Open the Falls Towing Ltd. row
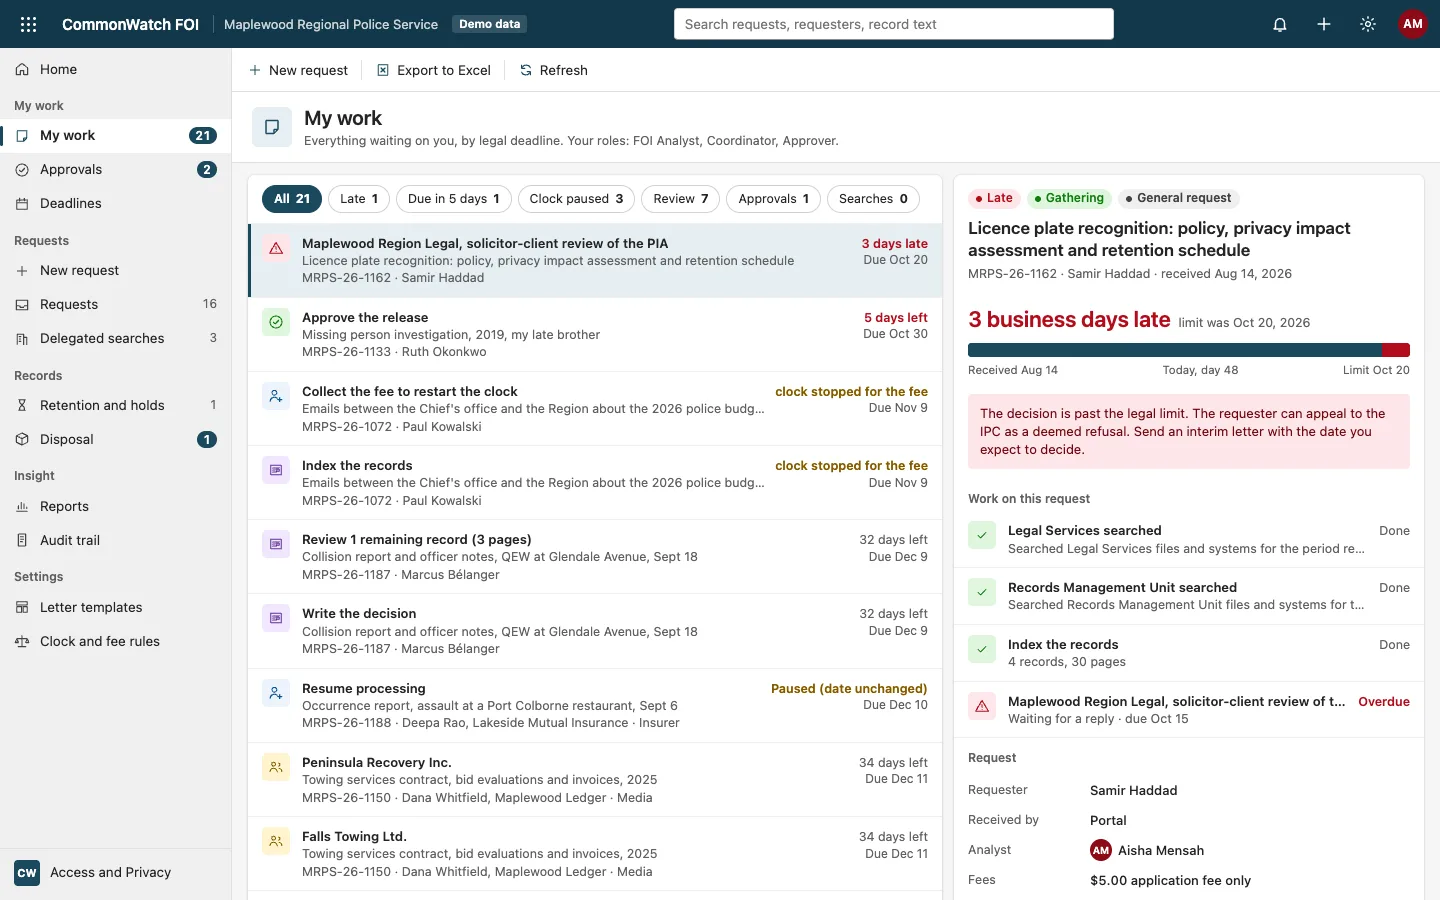This screenshot has height=900, width=1440. pos(595,854)
